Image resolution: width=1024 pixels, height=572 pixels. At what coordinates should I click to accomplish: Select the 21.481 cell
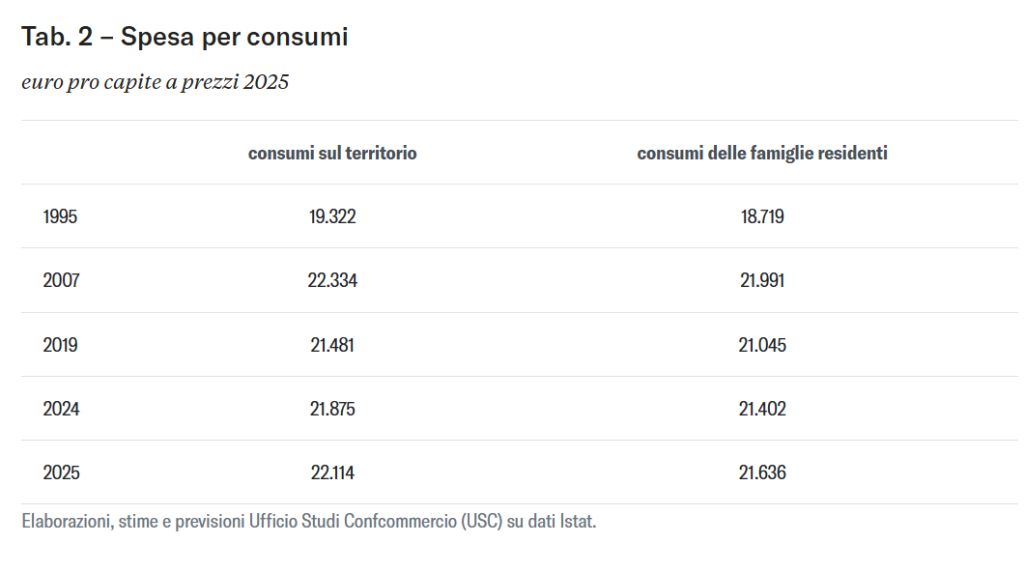pos(332,345)
